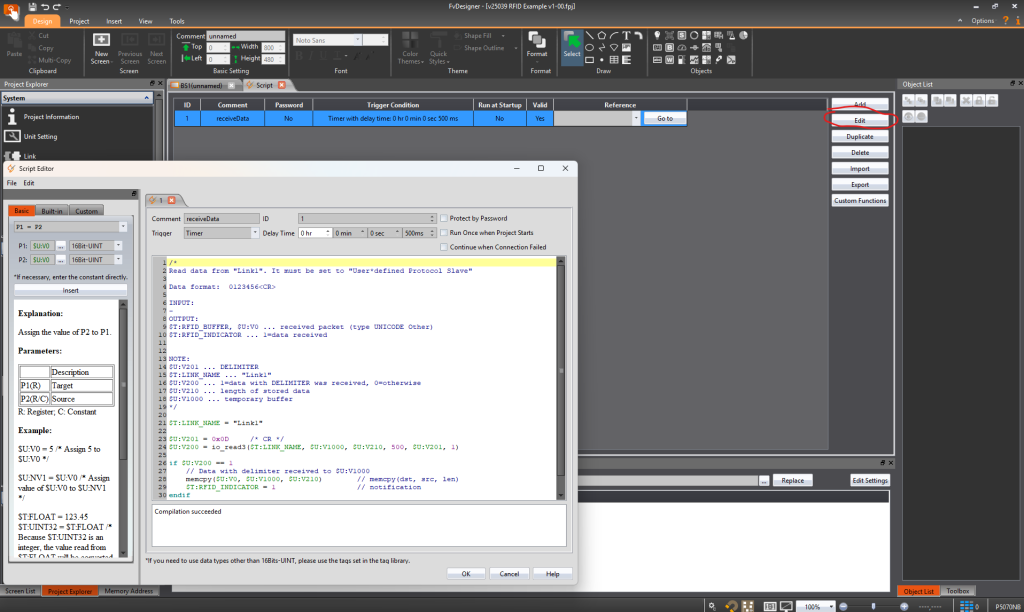Click the Select tool in Draw group
1024x612 pixels.
click(571, 45)
